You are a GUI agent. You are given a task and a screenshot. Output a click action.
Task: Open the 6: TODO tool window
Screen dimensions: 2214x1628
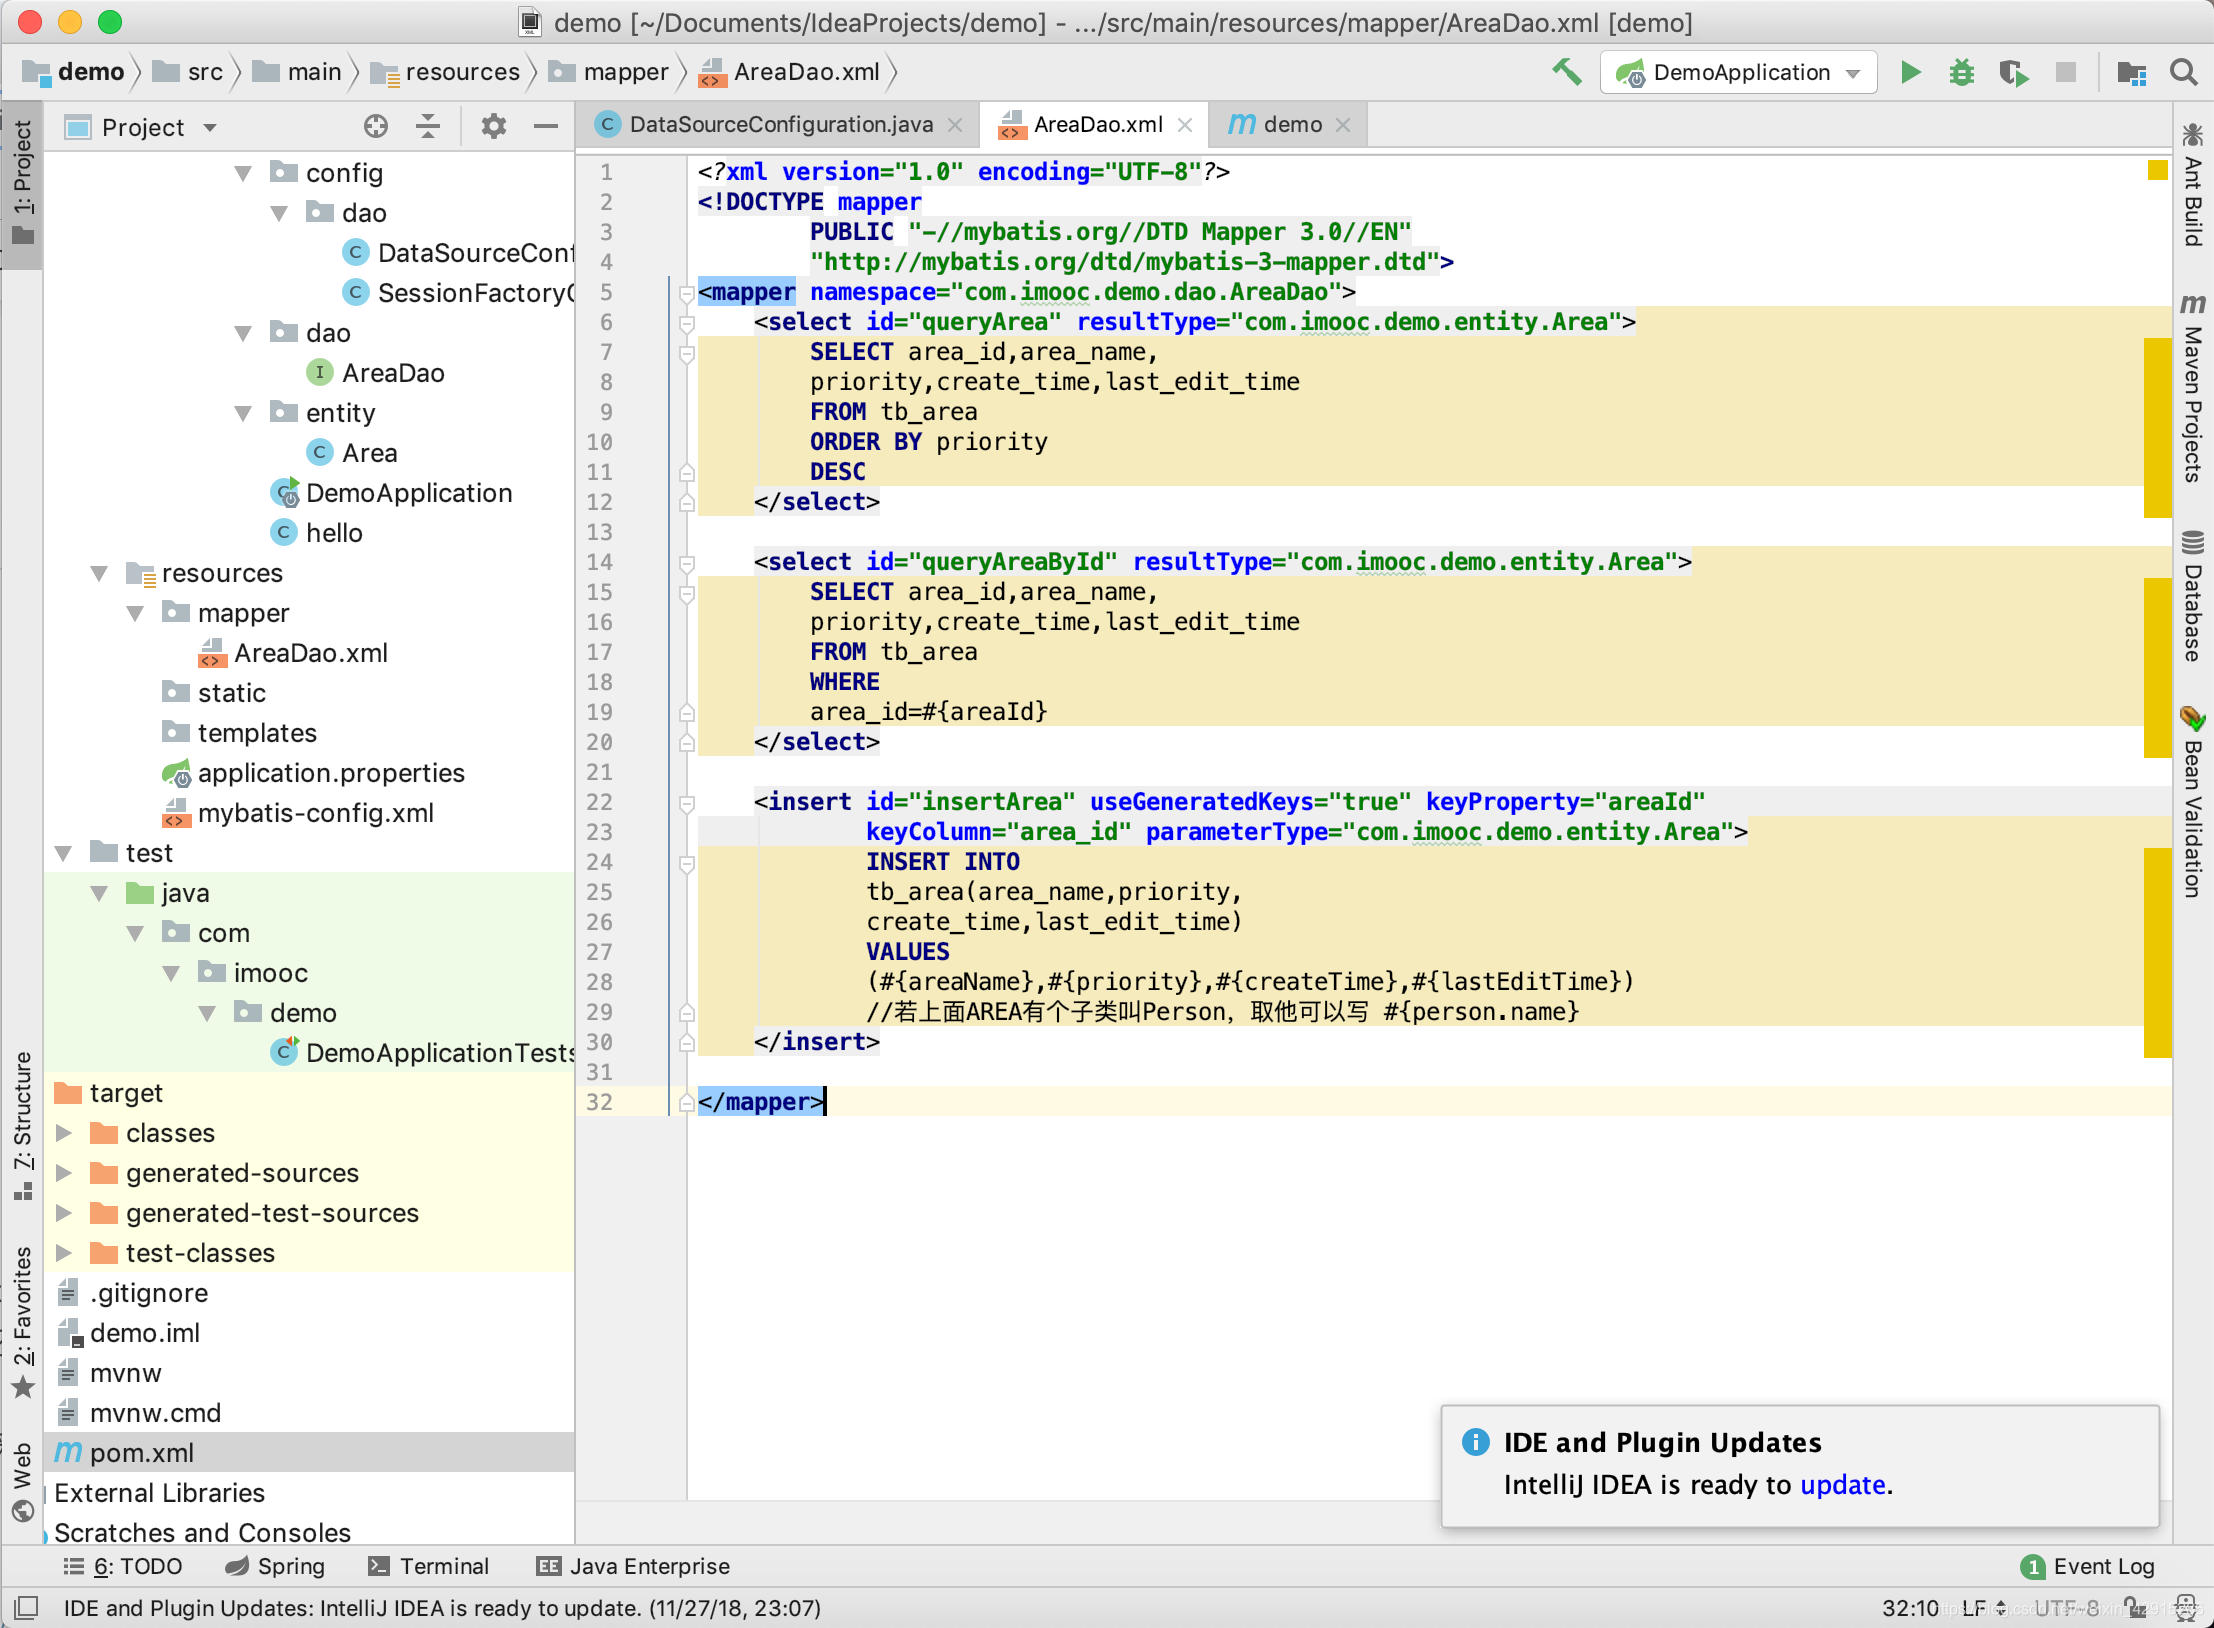coord(123,1566)
